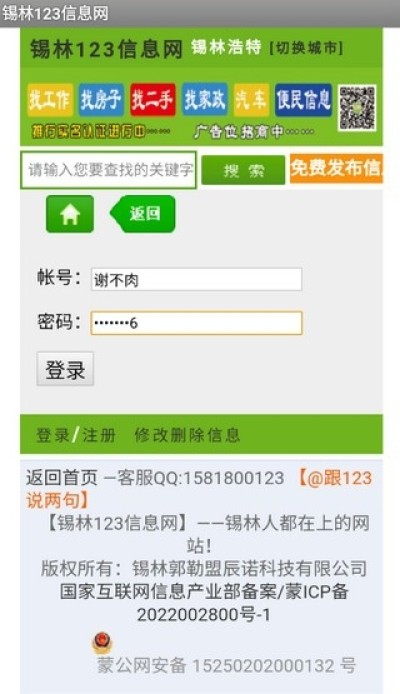Open the yellow 汽车 category icon

point(251,100)
